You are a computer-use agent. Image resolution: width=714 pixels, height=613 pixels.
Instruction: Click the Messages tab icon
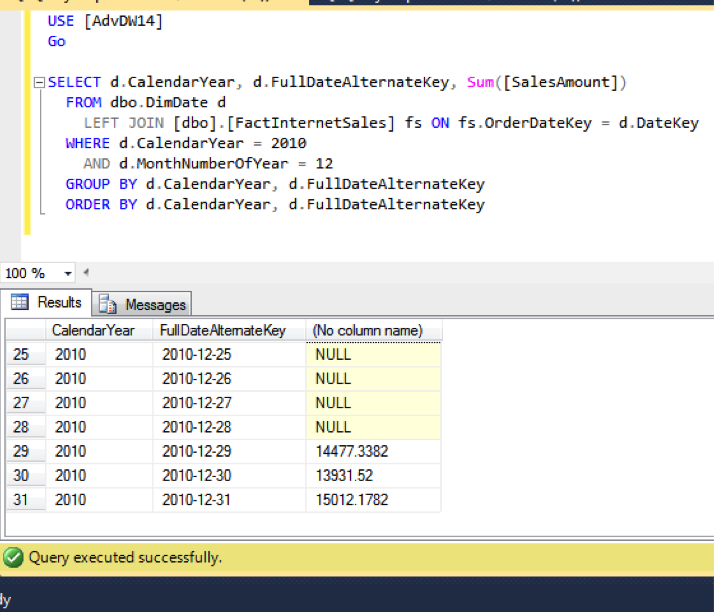point(107,304)
